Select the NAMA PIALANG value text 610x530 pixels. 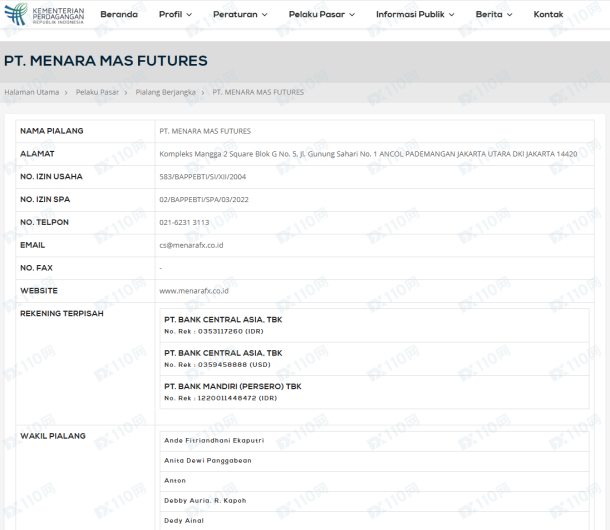click(205, 131)
